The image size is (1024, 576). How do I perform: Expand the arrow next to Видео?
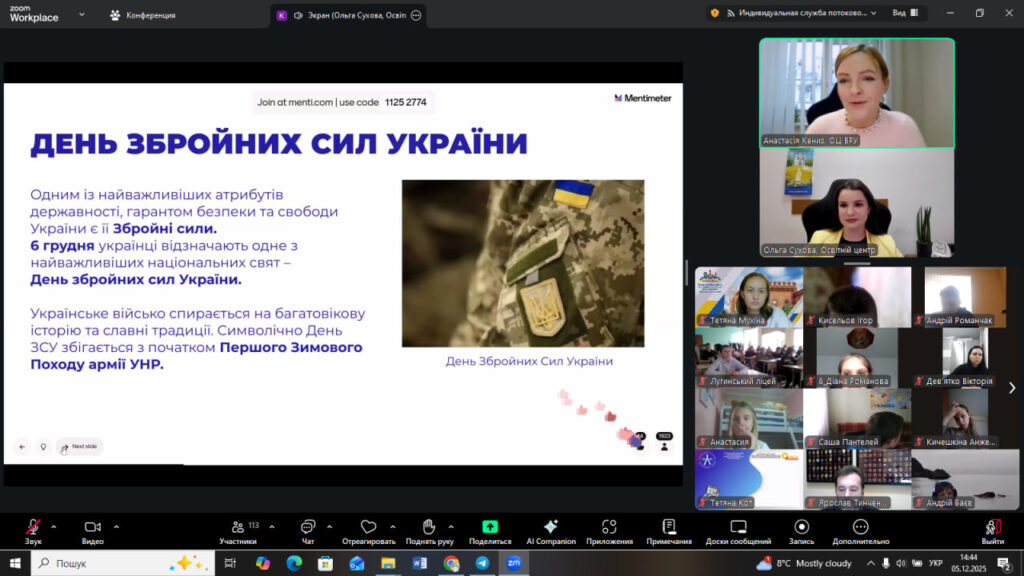click(116, 526)
